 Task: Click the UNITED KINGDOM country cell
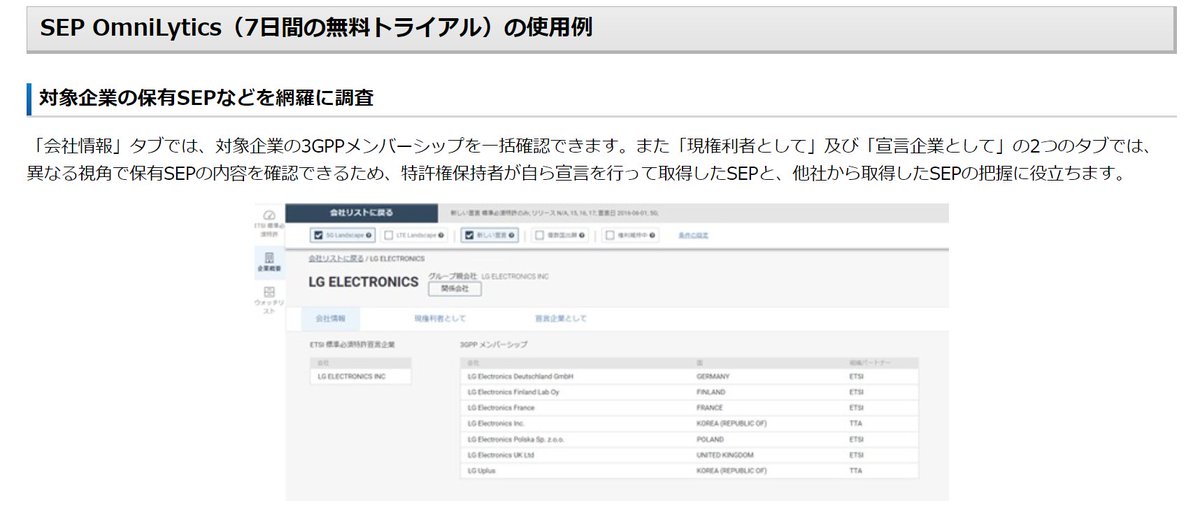click(727, 454)
